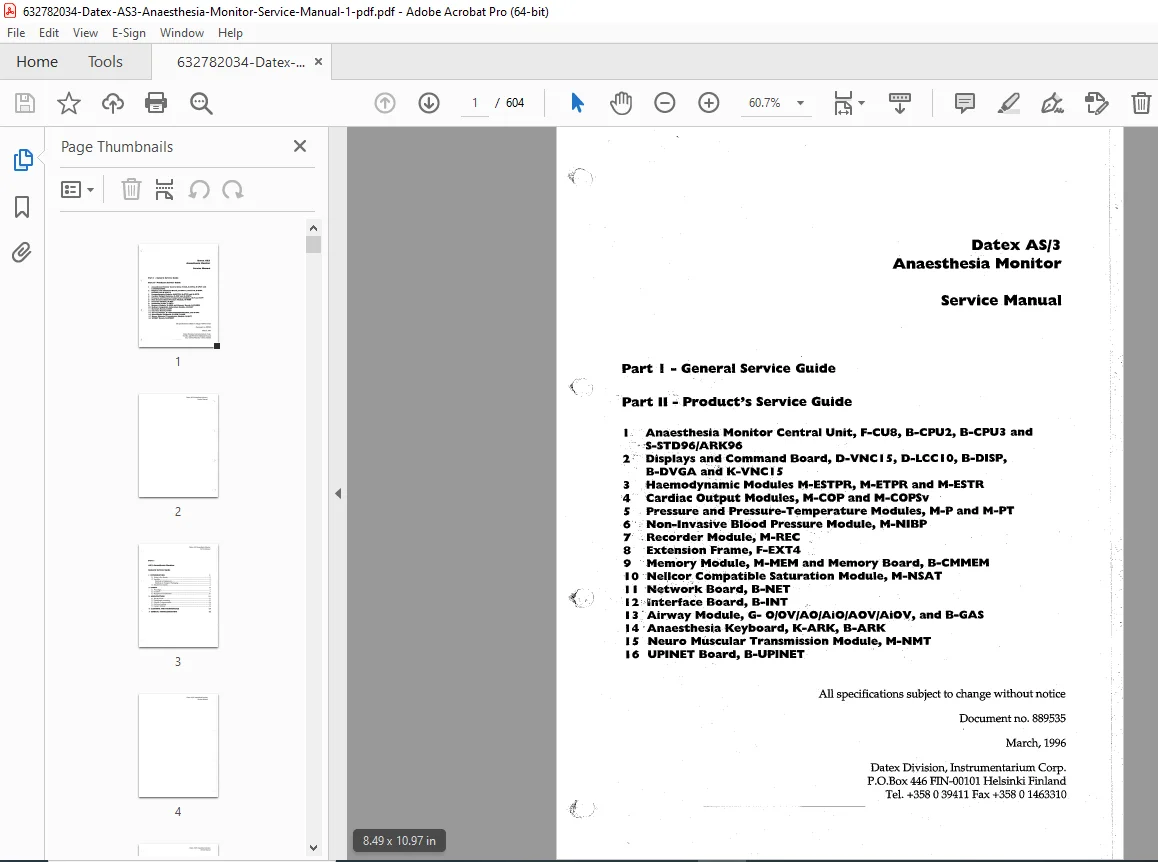Go to previous page arrow
The width and height of the screenshot is (1158, 862).
[x=385, y=103]
